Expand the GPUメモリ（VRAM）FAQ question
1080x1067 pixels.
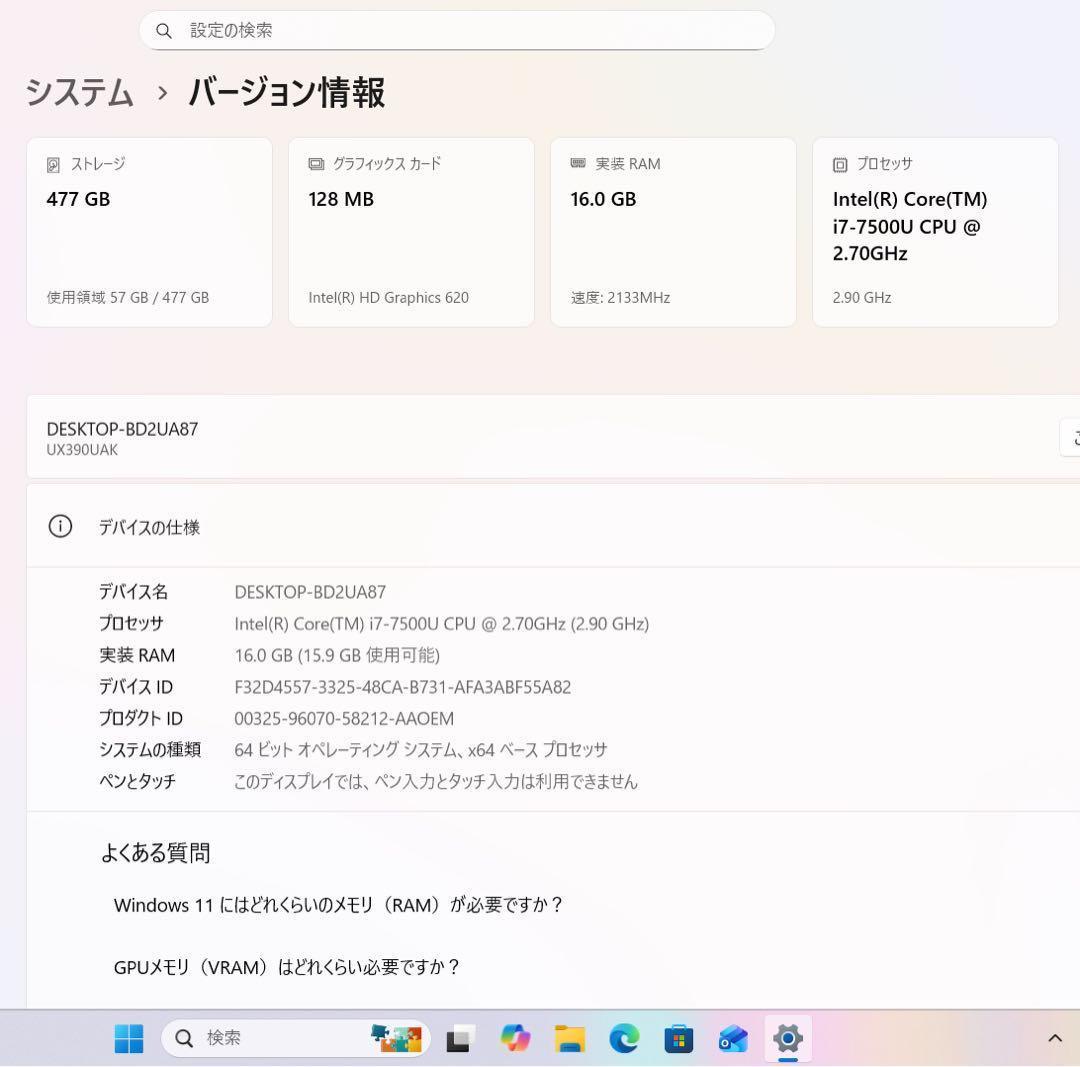(x=287, y=967)
